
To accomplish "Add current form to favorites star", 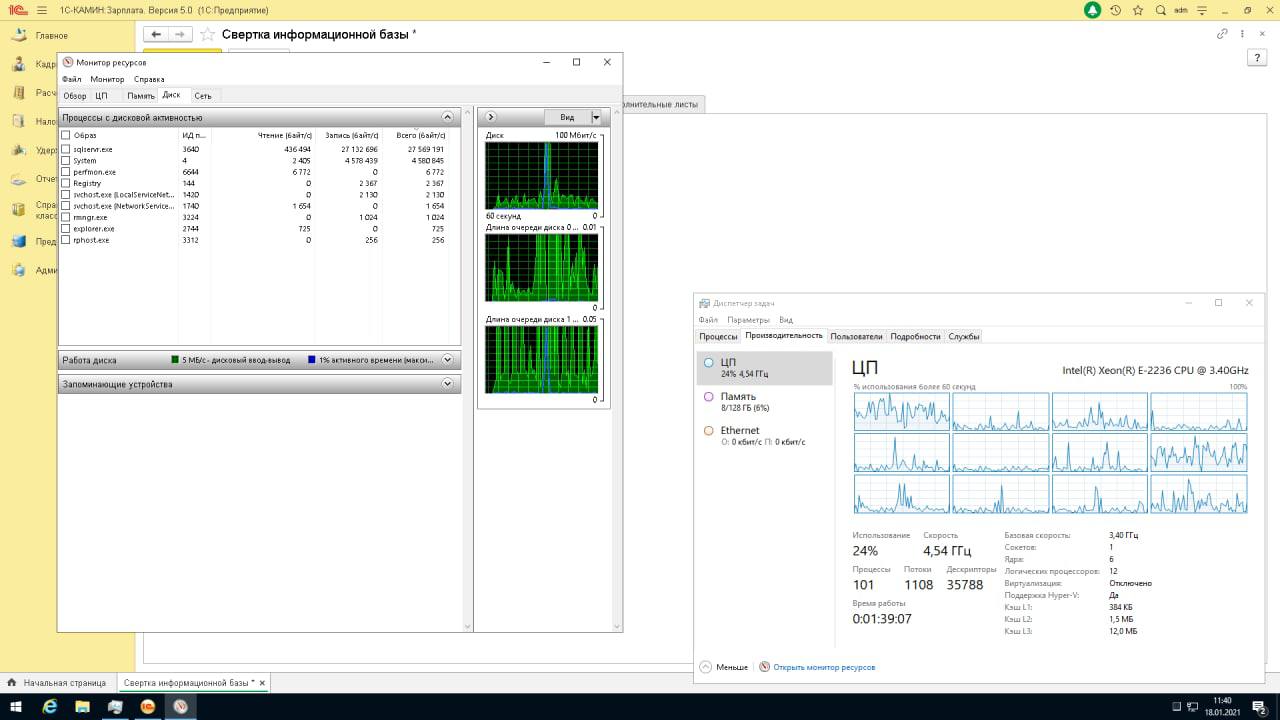I will tap(207, 34).
